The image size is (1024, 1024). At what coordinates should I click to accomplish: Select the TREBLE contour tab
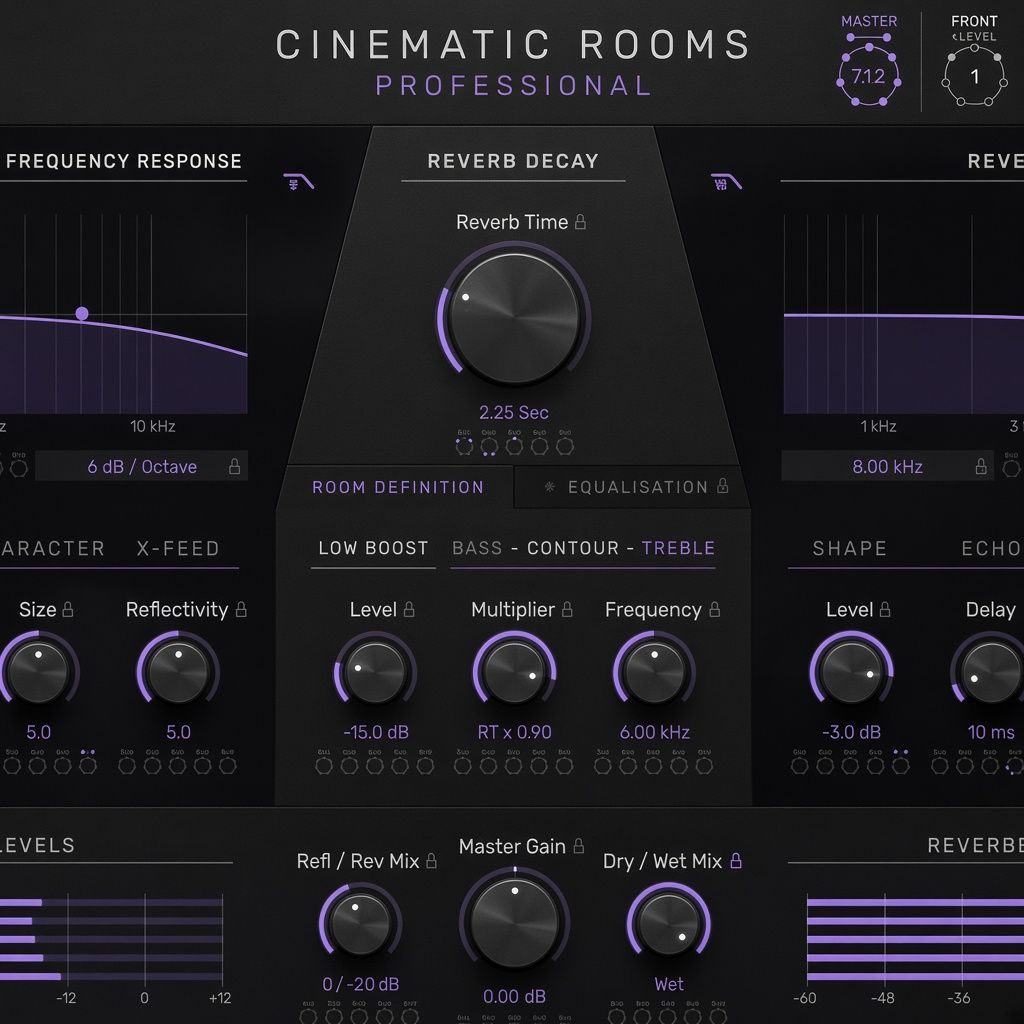tap(678, 548)
